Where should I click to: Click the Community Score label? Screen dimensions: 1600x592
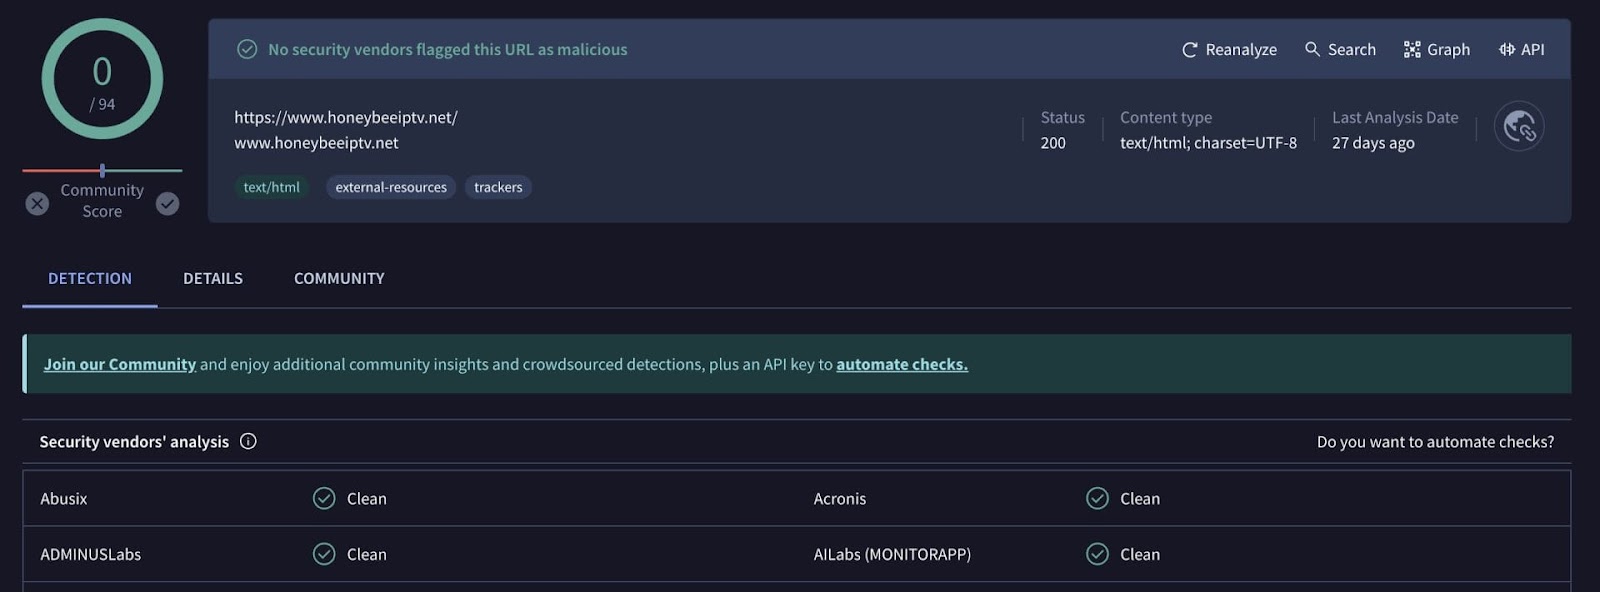pyautogui.click(x=102, y=200)
